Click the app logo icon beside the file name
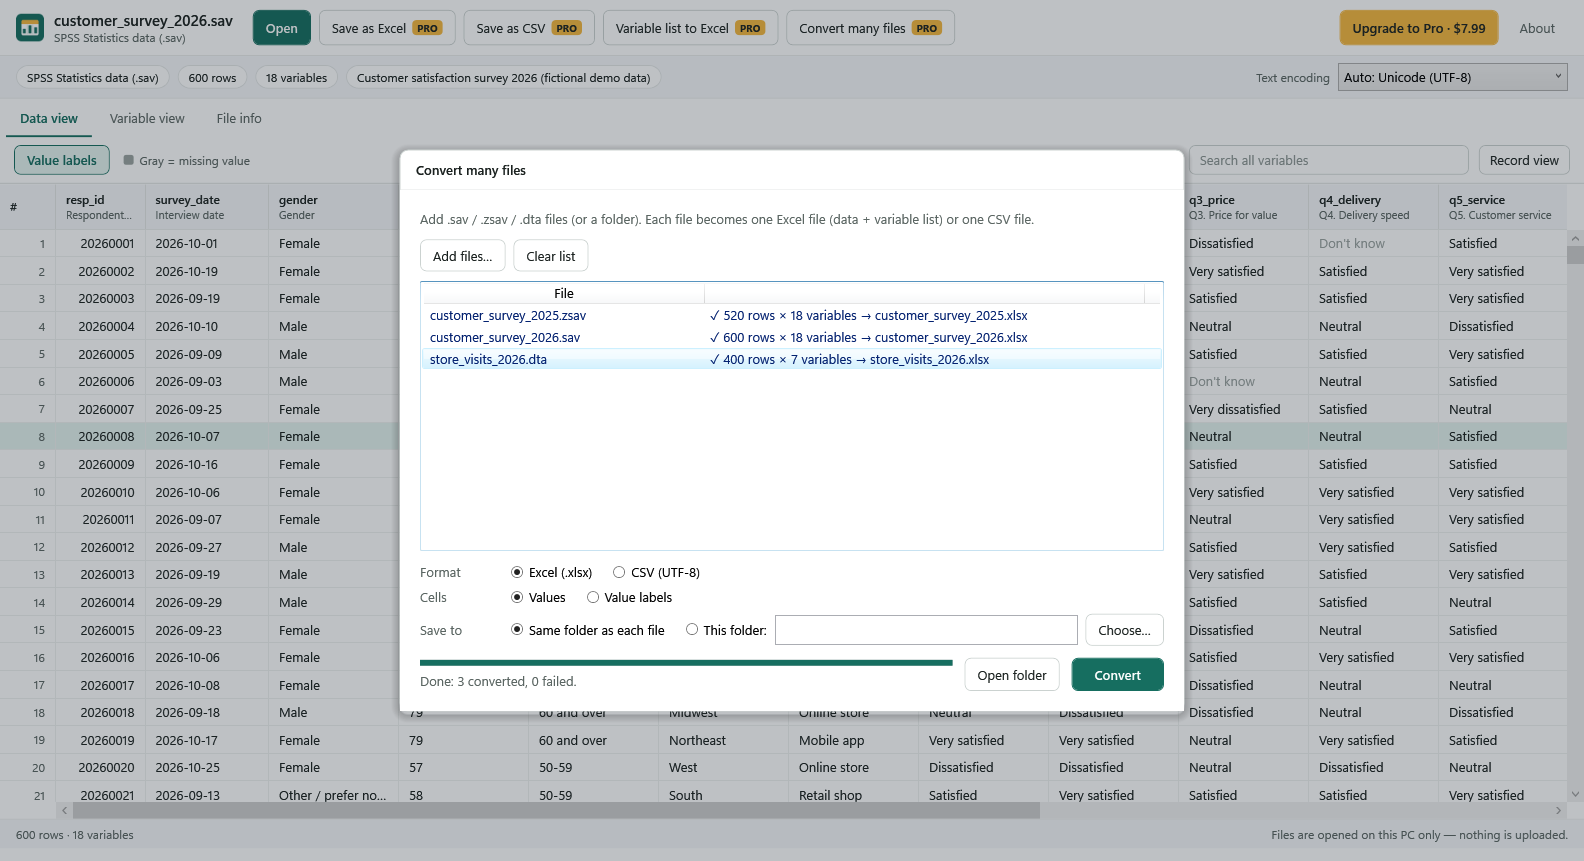 coord(30,28)
